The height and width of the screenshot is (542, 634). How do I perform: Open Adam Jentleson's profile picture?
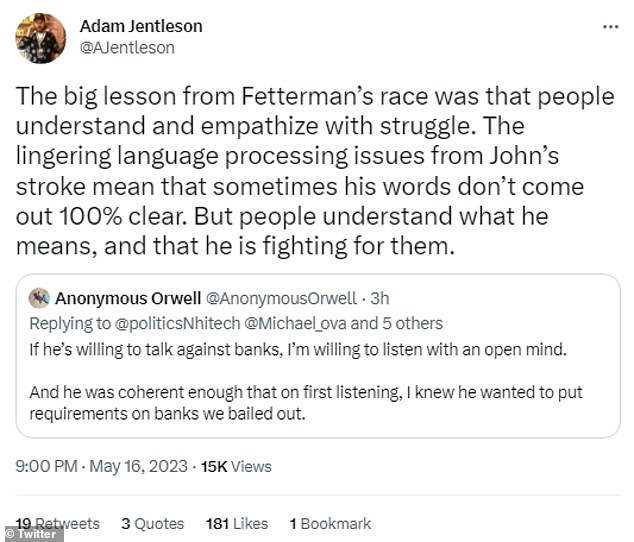point(41,38)
